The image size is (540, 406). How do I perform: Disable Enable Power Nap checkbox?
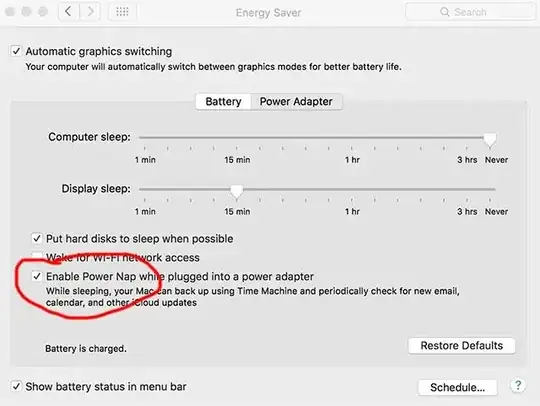coord(37,276)
